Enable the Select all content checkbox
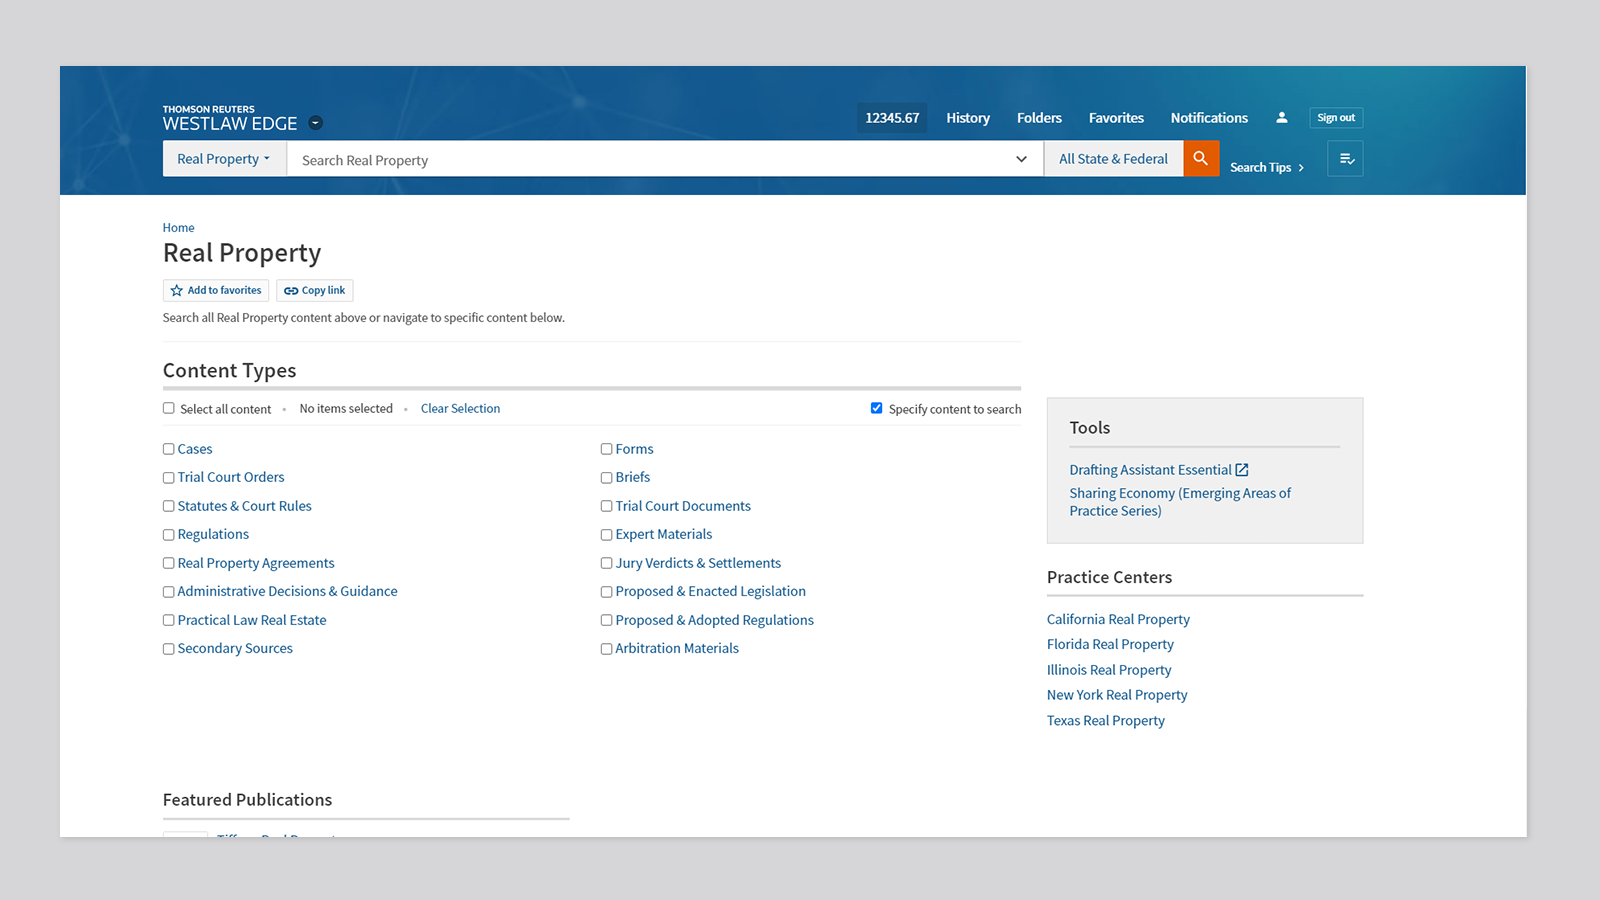 [x=169, y=408]
